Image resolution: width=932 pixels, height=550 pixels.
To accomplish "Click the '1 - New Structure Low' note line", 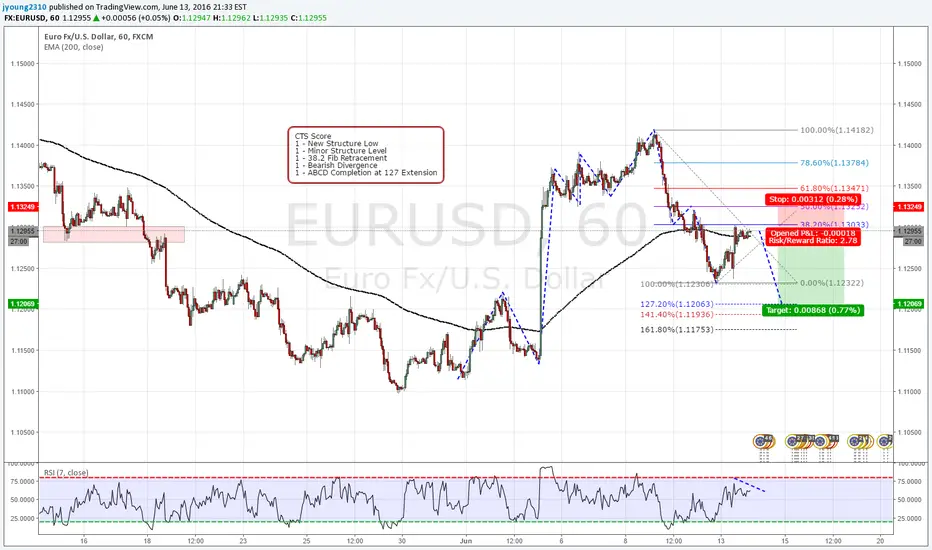I will click(336, 143).
